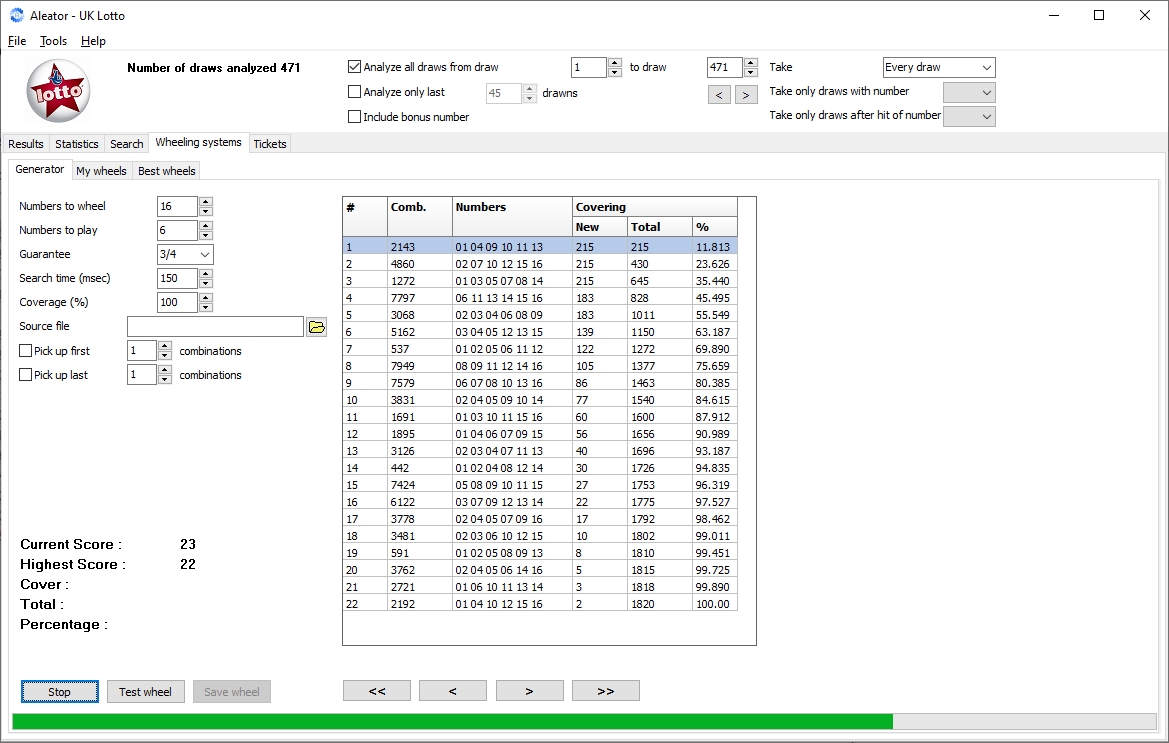Click the Source file input field
This screenshot has width=1169, height=743.
tap(215, 326)
